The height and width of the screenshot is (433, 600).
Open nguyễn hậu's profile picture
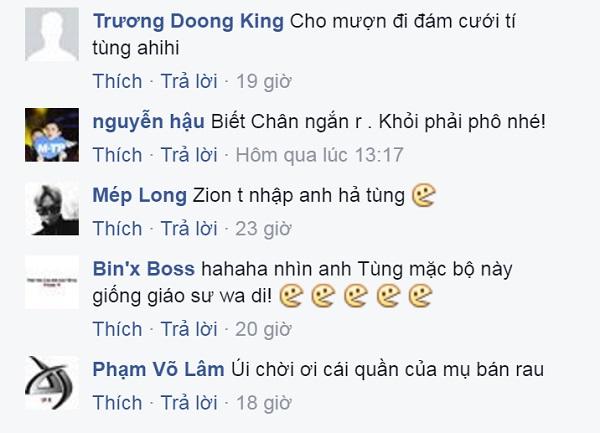[52, 135]
